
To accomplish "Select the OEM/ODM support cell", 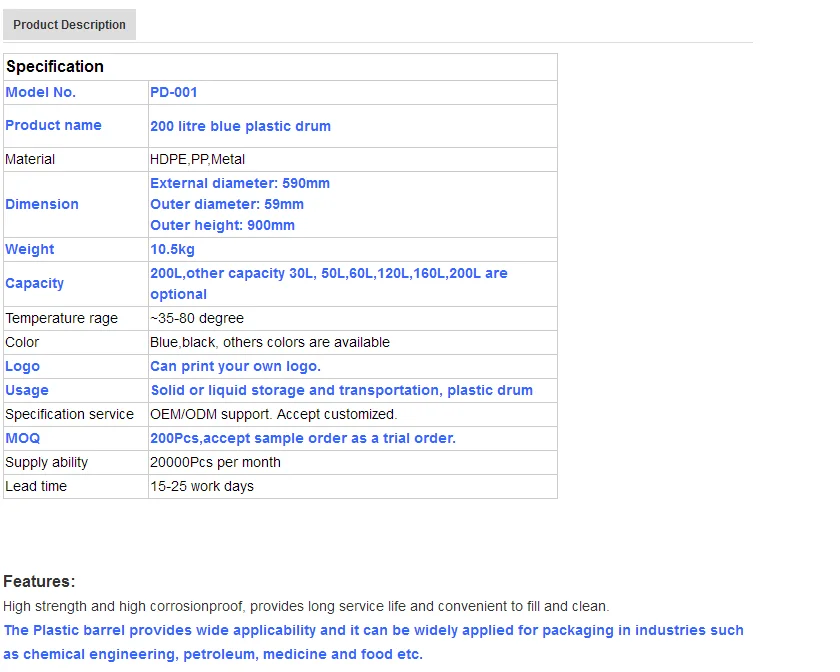I will [273, 414].
